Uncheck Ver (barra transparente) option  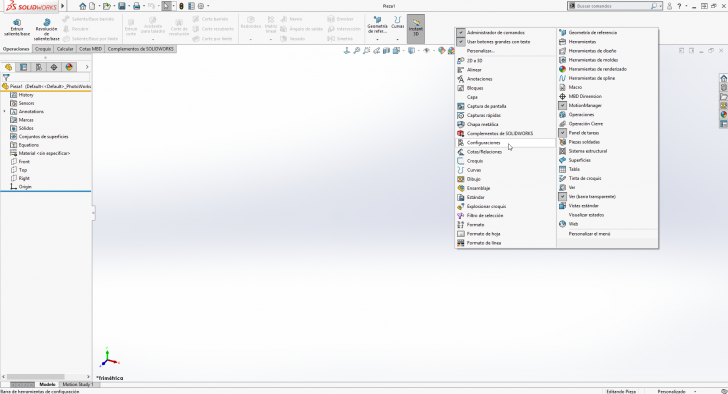pyautogui.click(x=607, y=197)
